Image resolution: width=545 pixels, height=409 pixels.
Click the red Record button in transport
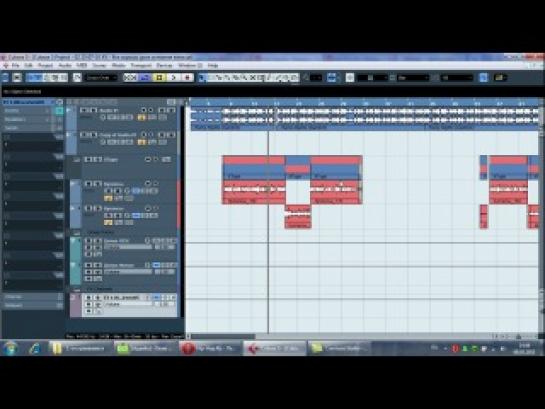(x=188, y=77)
